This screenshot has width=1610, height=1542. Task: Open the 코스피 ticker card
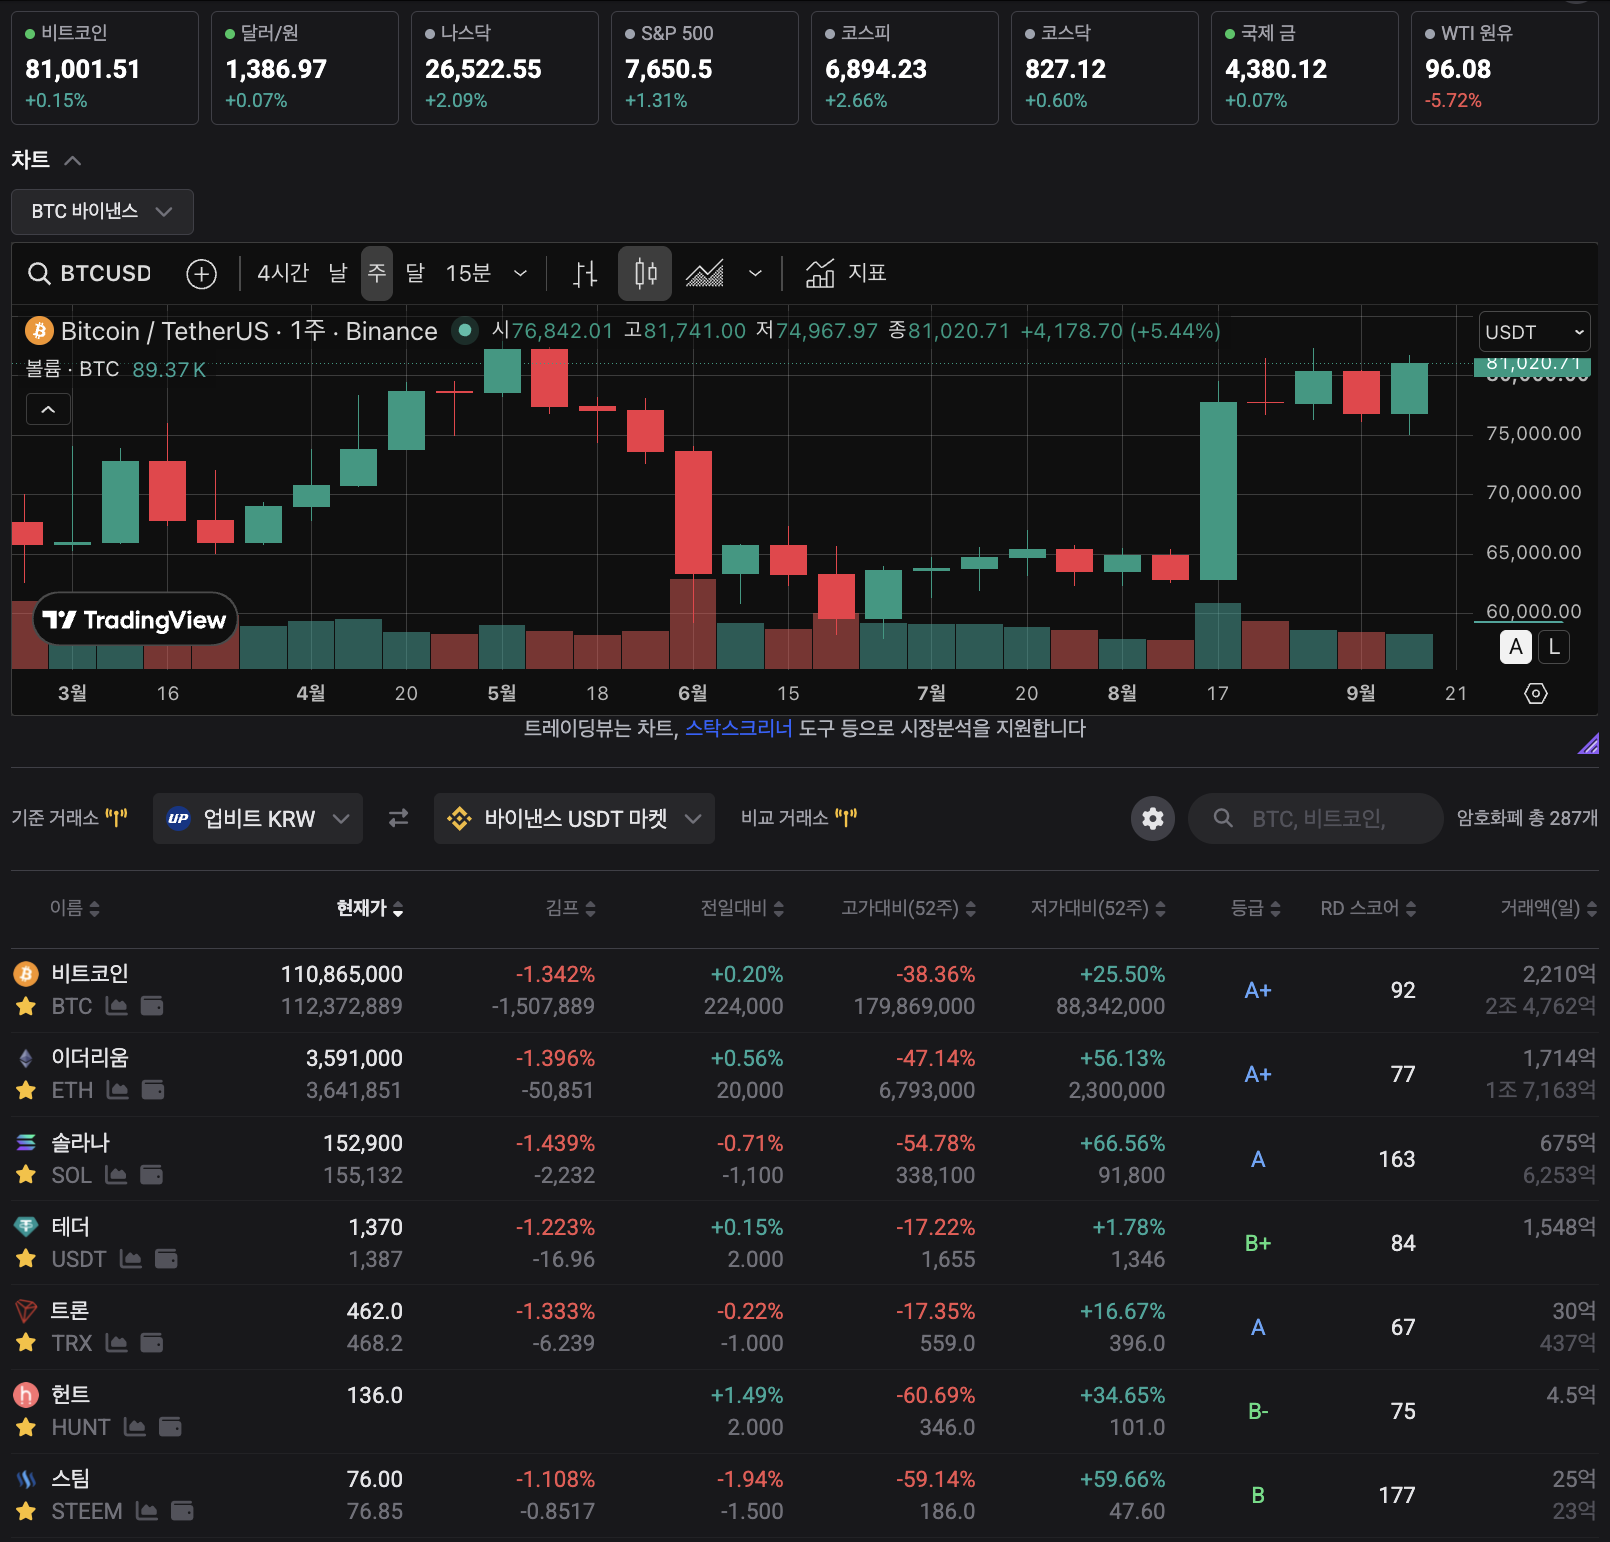point(905,68)
